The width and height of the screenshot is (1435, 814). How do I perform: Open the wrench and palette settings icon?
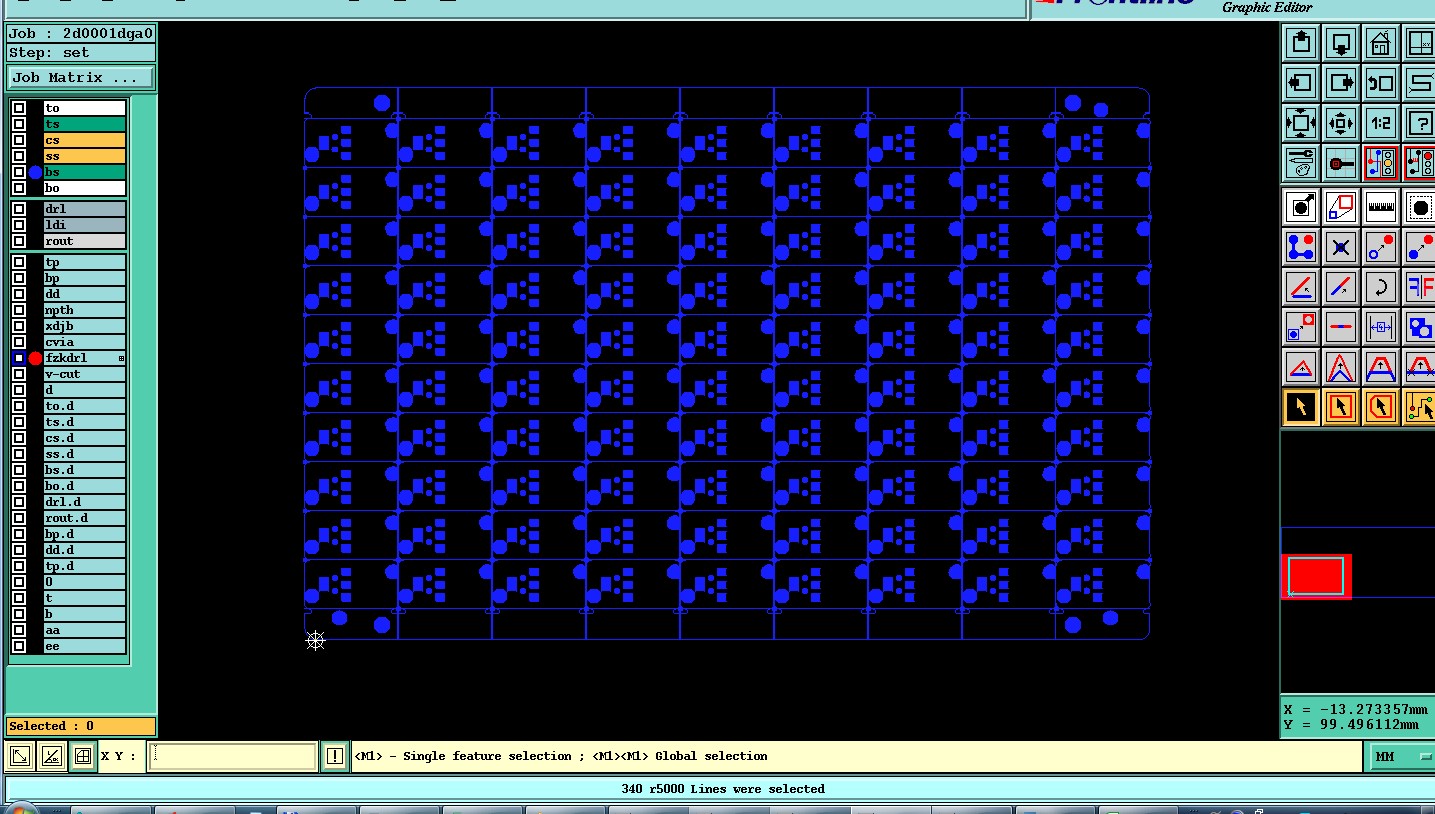click(x=1301, y=163)
